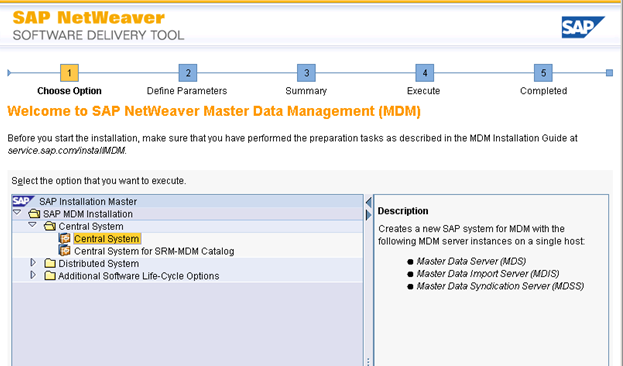623x366 pixels.
Task: Click the SAP Installation Master logo icon
Action: 23,201
